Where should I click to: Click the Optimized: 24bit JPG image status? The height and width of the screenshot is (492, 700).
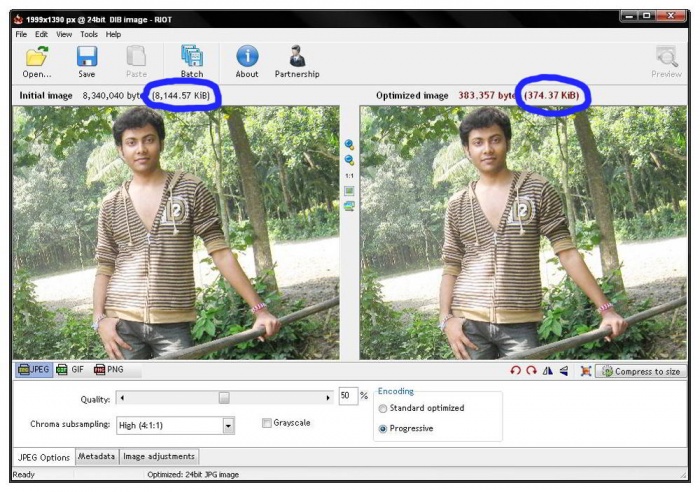193,475
